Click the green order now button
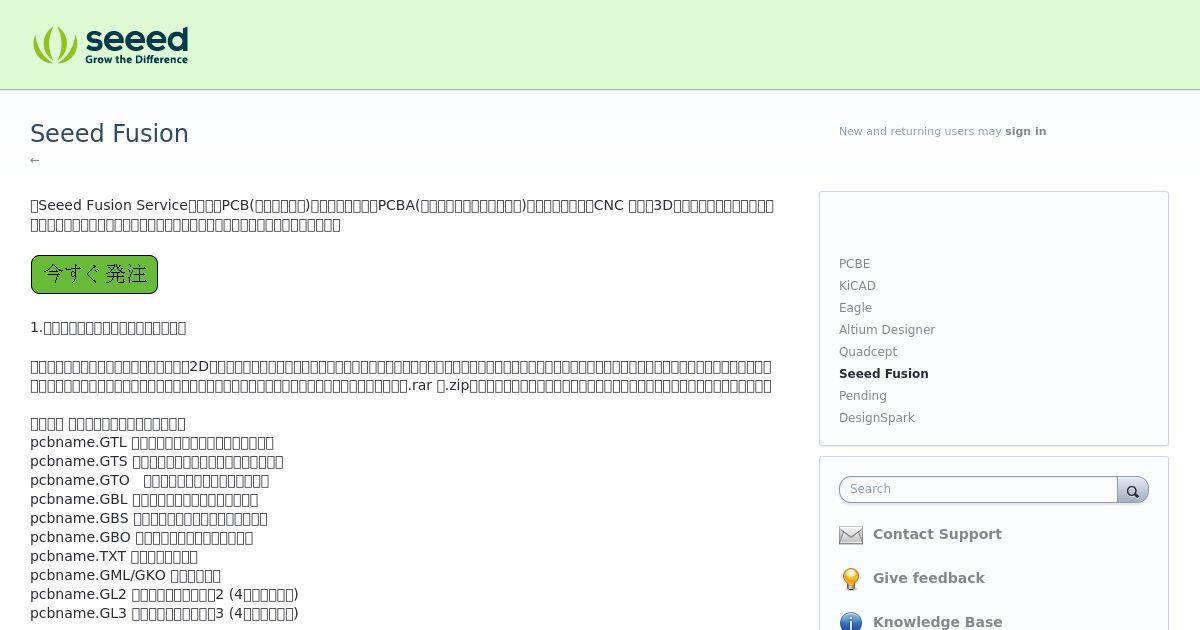This screenshot has width=1200, height=630. [x=94, y=274]
